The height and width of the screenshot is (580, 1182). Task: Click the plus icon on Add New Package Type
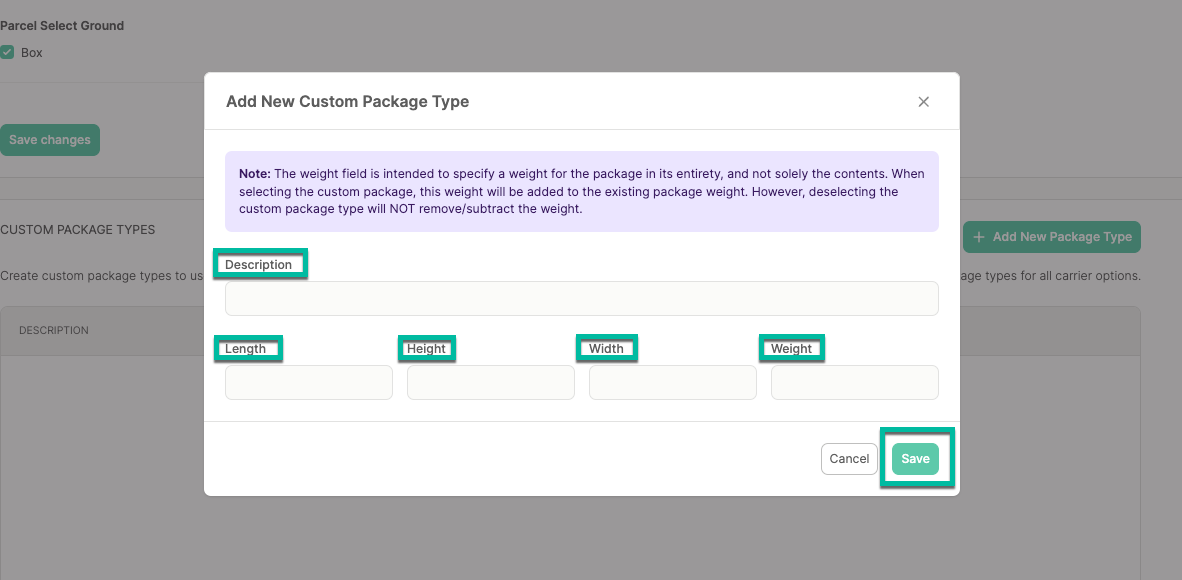979,236
